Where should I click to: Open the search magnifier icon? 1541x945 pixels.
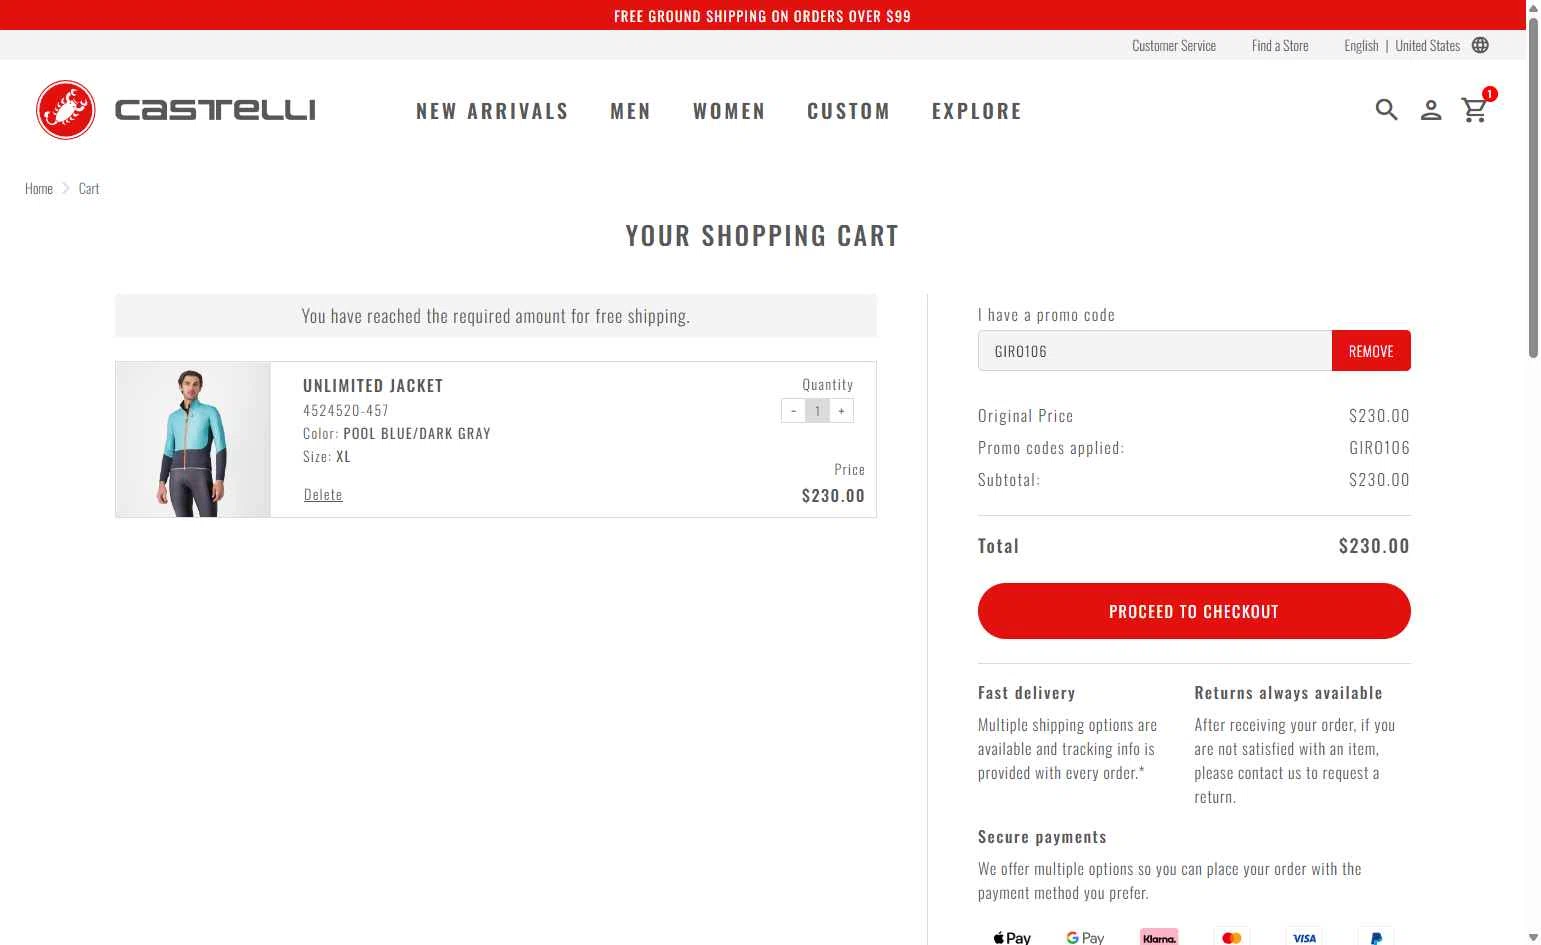coord(1386,110)
